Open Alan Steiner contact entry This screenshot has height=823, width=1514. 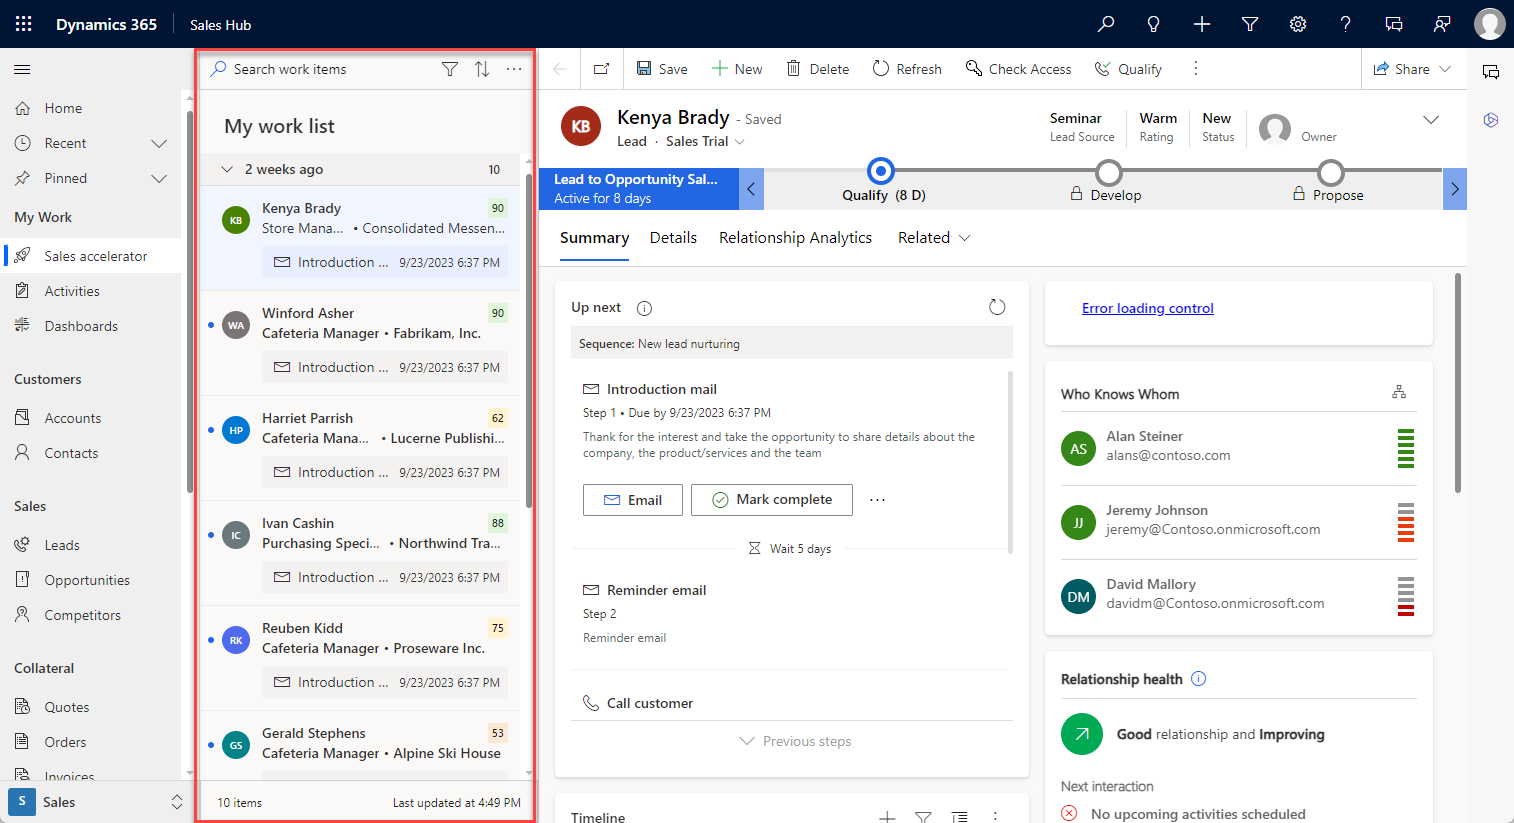coord(1238,449)
